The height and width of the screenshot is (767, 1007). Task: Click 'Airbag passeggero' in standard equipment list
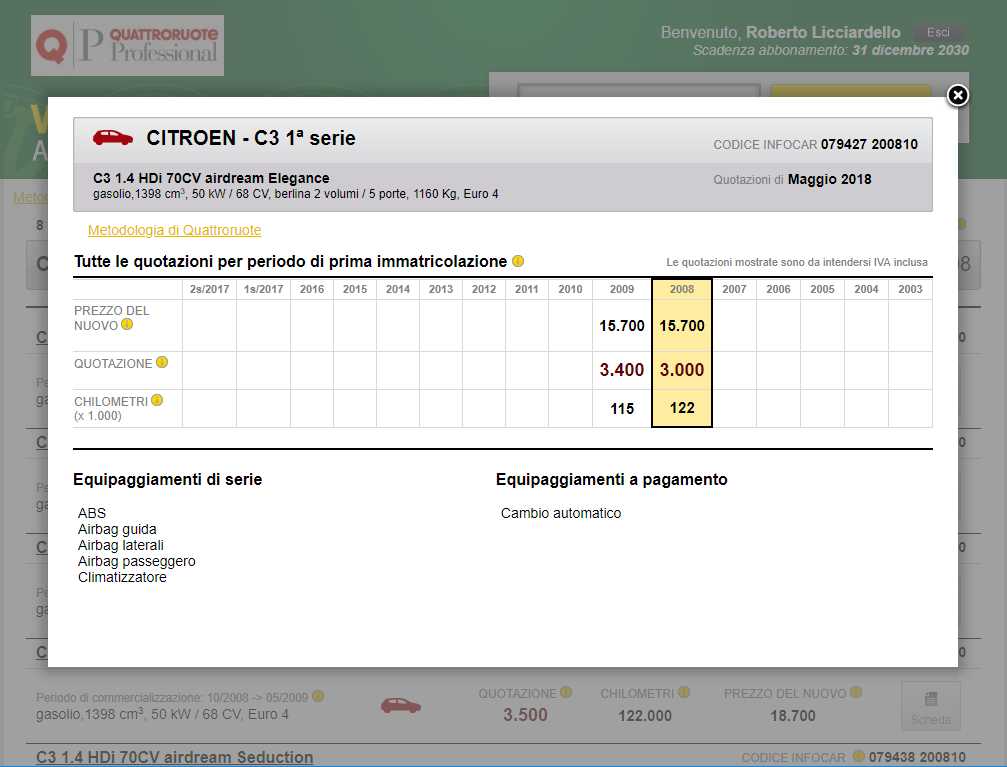[137, 561]
